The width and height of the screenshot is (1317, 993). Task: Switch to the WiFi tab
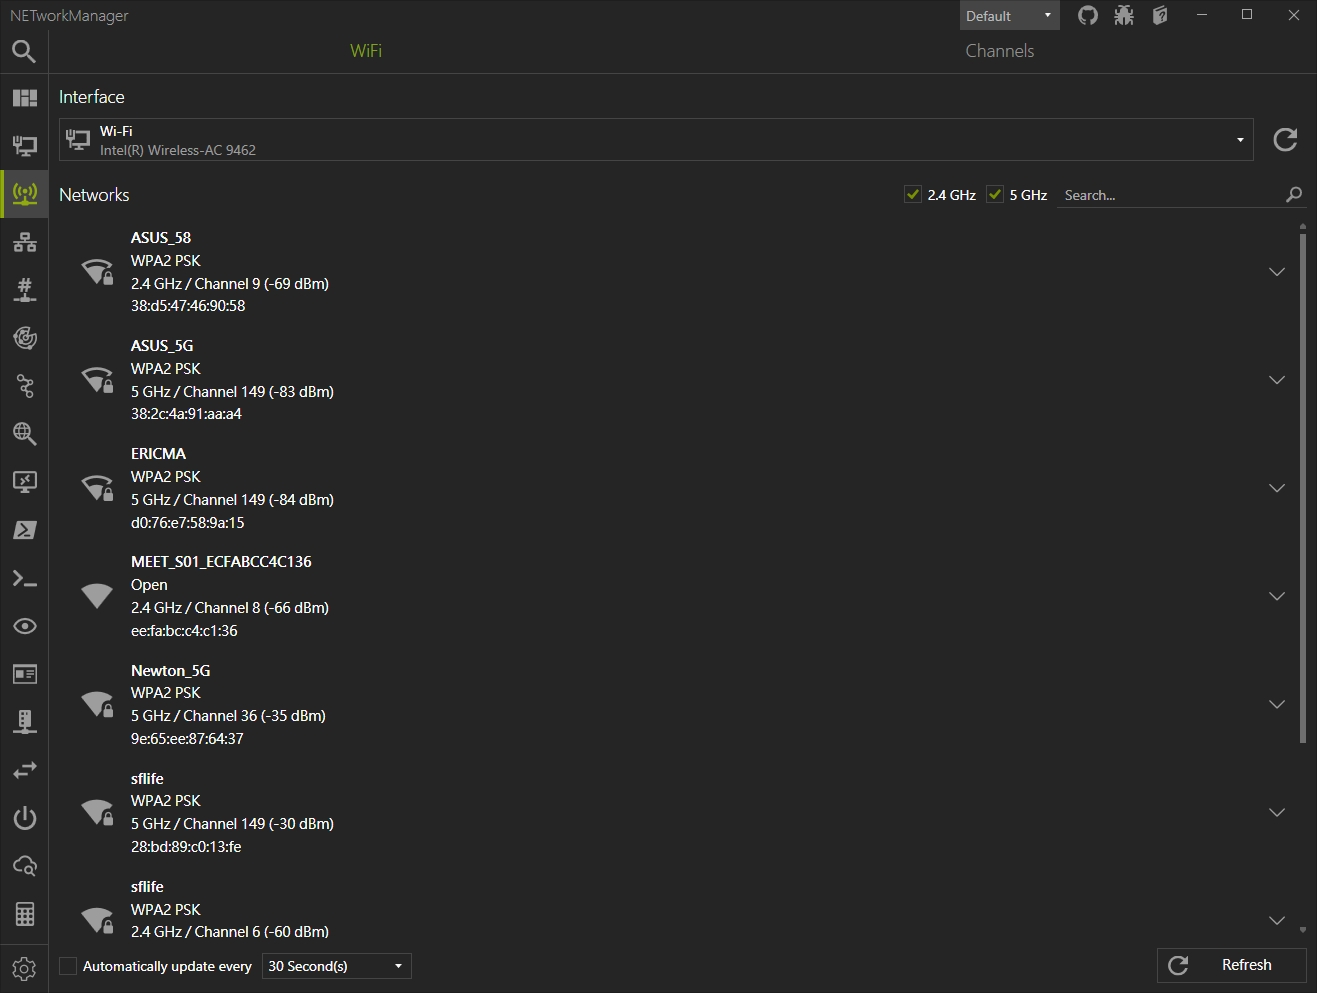coord(366,51)
